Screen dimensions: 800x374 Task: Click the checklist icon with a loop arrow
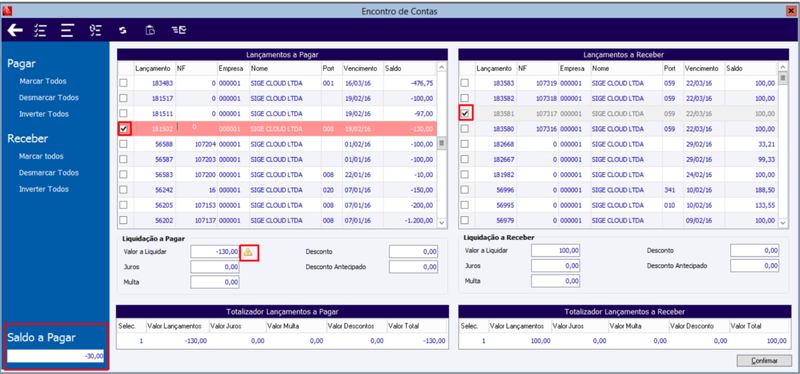click(94, 31)
